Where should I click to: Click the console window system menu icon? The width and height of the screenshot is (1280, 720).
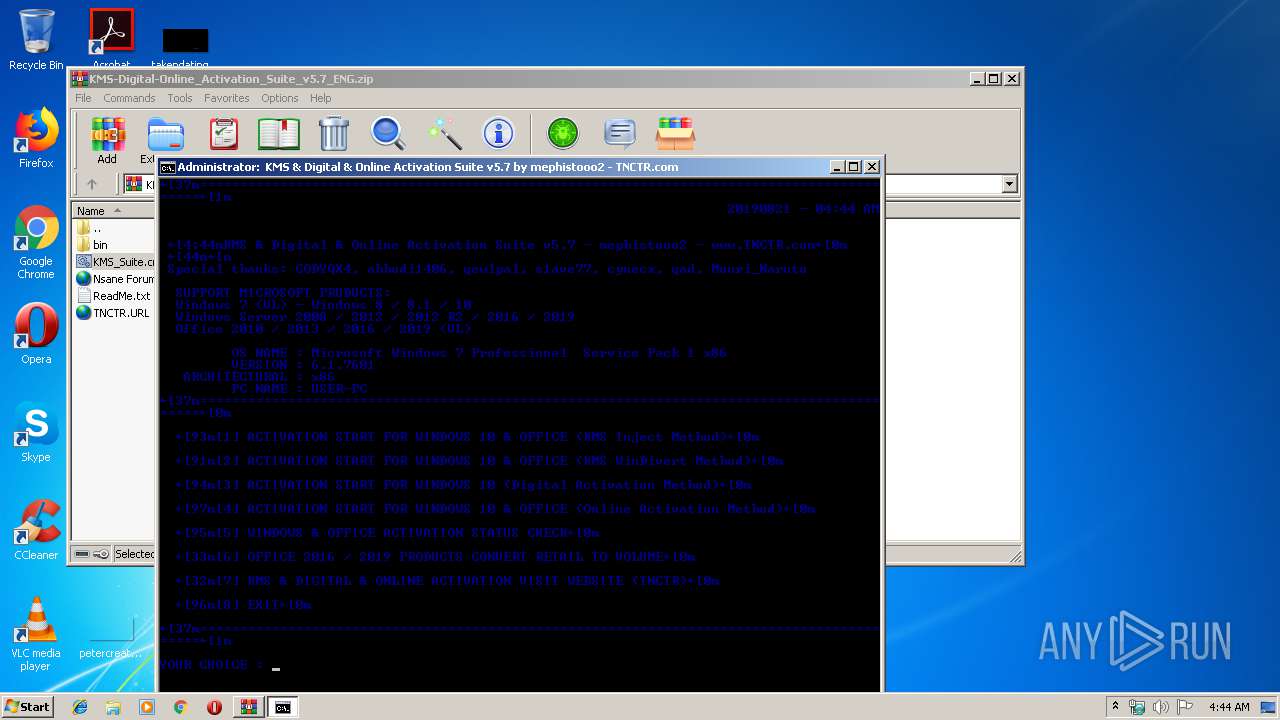[168, 167]
